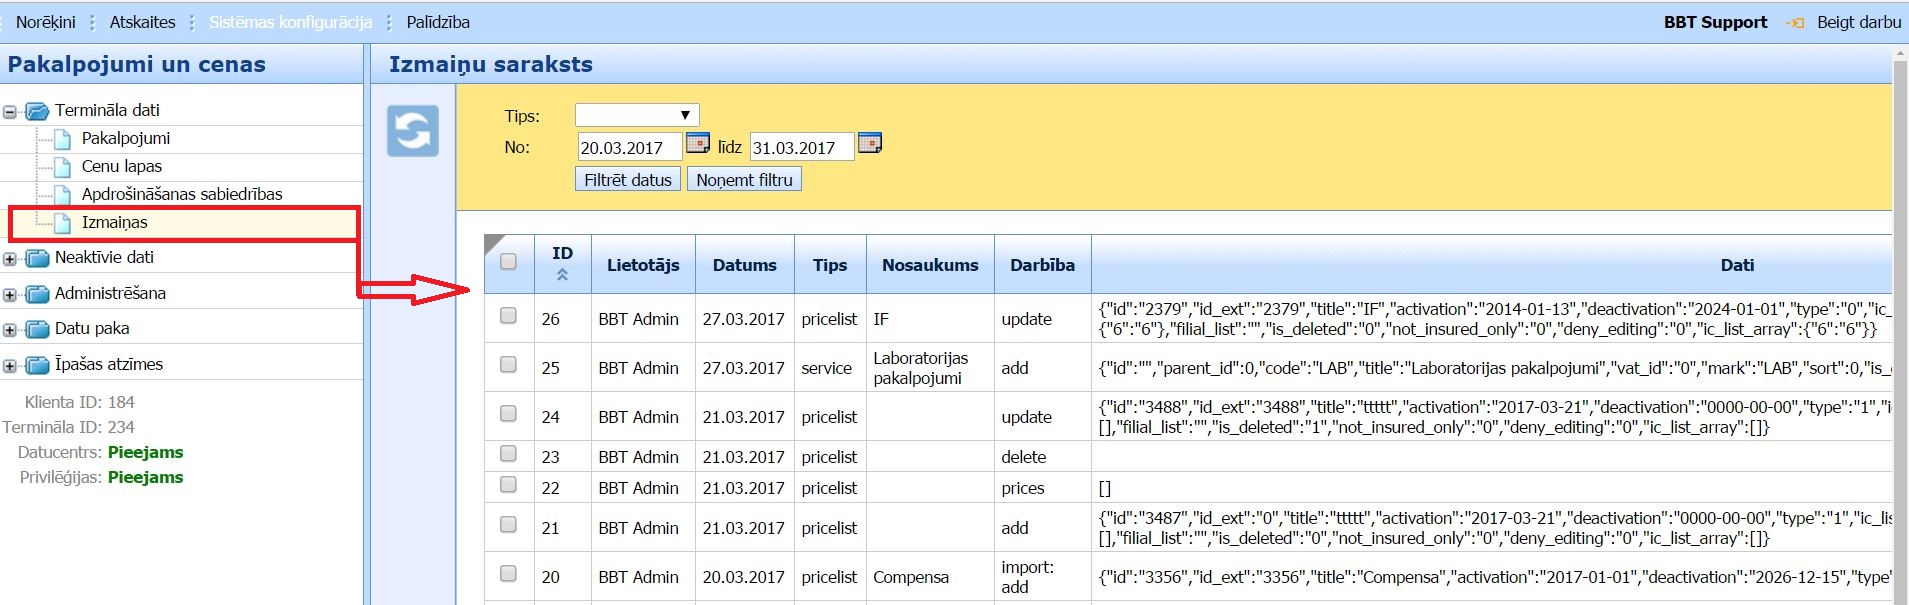
Task: Open the Atskaites menu
Action: (x=142, y=22)
